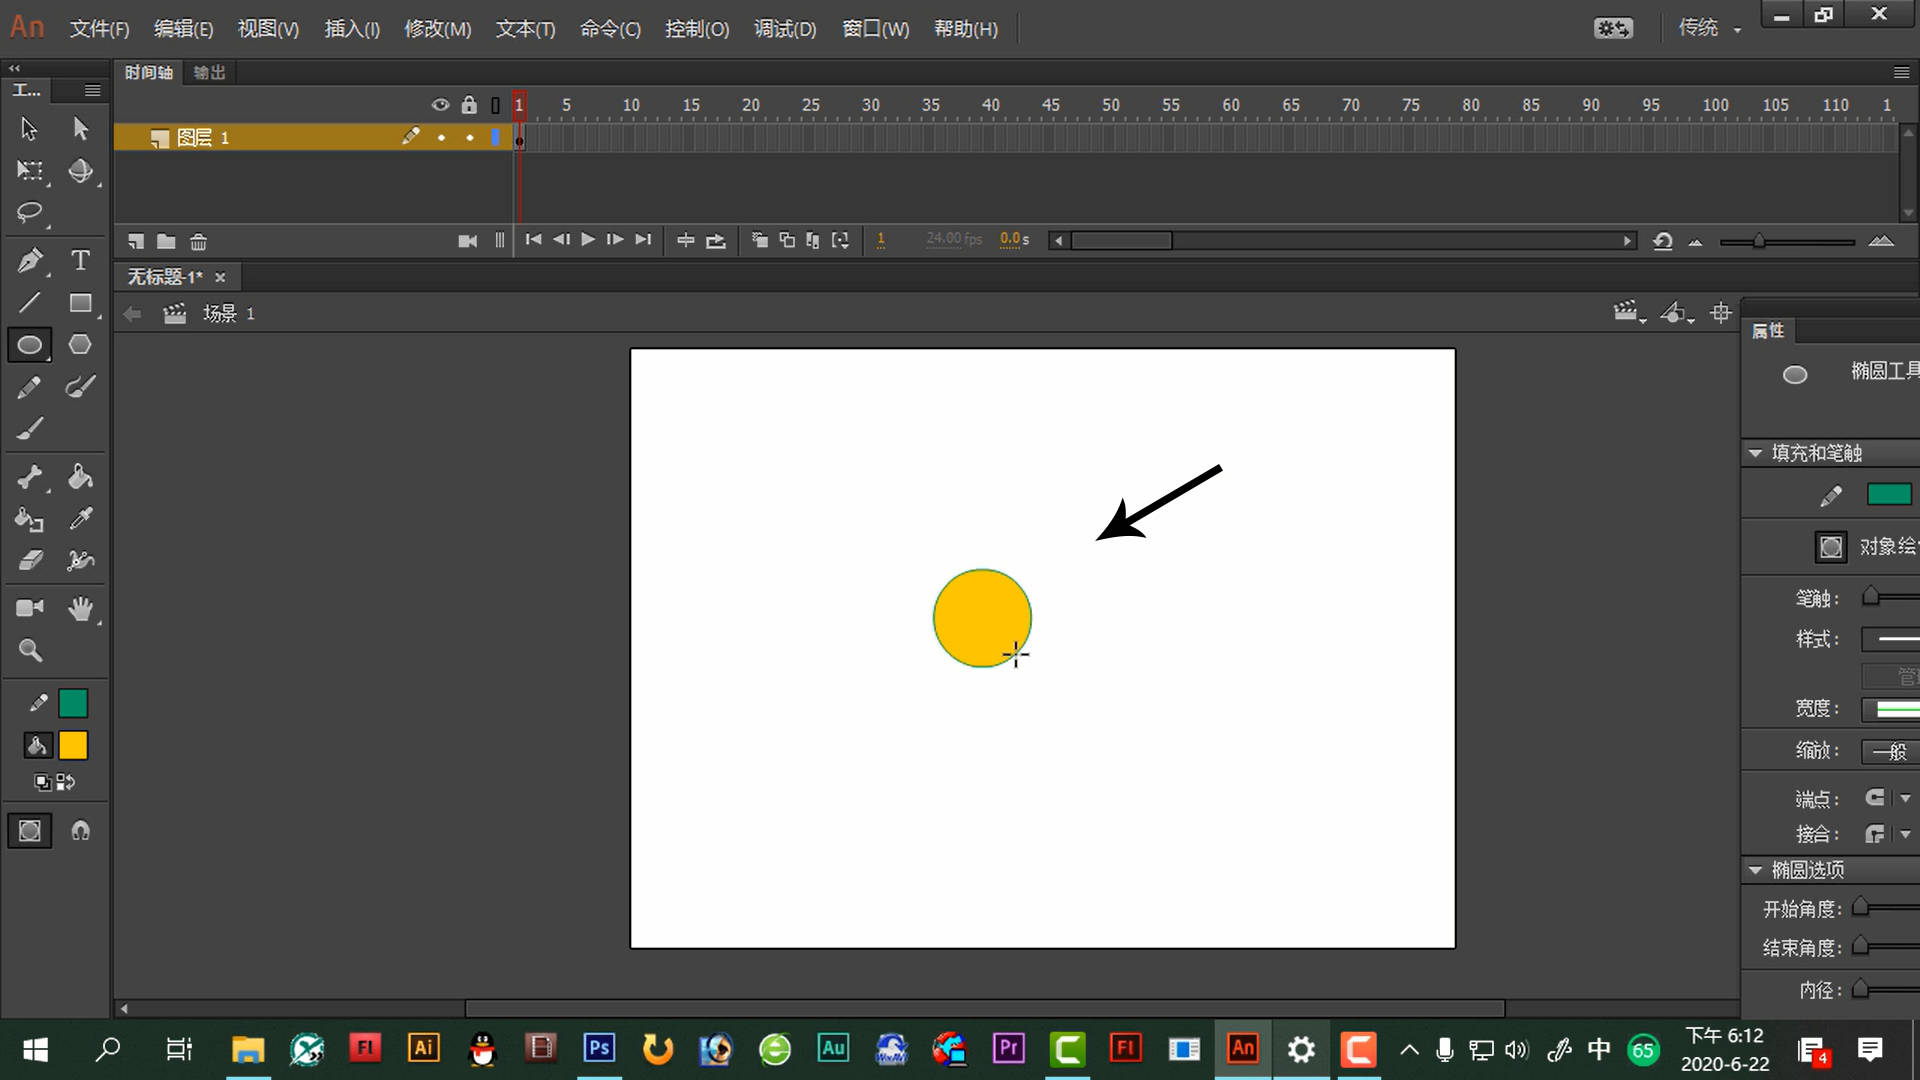Select the Text tool
This screenshot has width=1920, height=1080.
[x=81, y=261]
